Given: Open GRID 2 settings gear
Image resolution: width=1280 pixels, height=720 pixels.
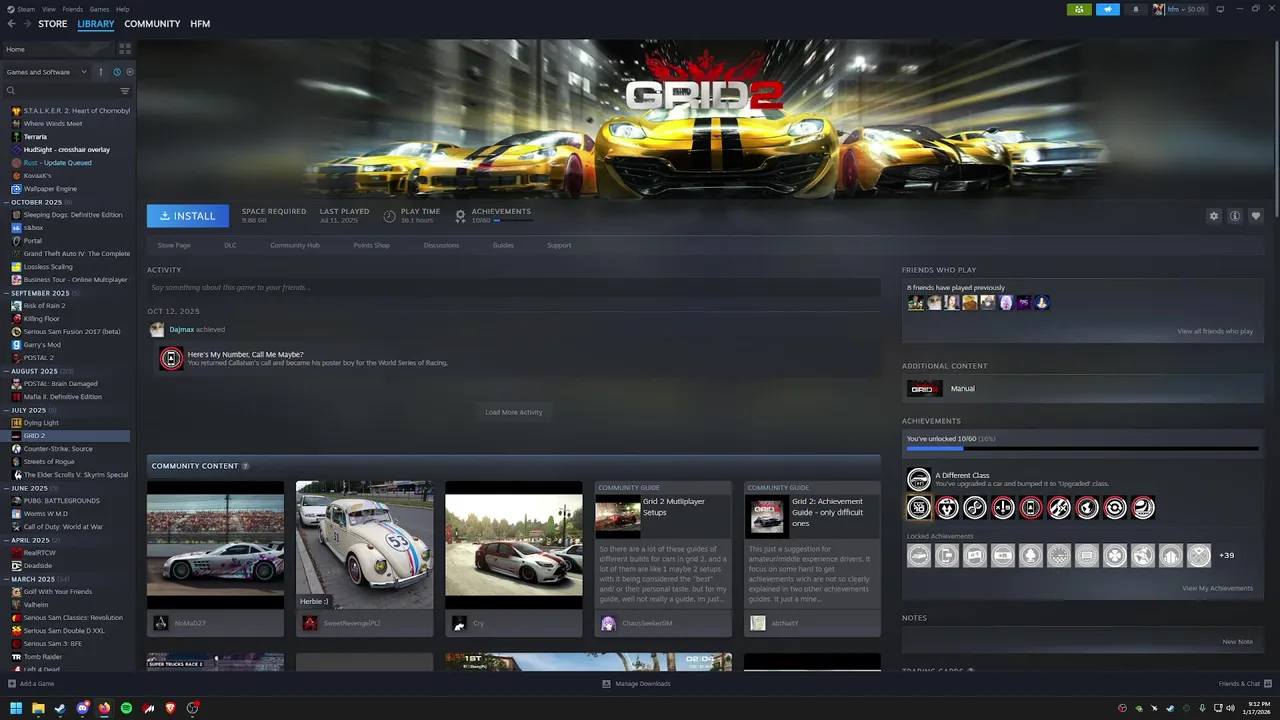Looking at the screenshot, I should click(x=1214, y=216).
